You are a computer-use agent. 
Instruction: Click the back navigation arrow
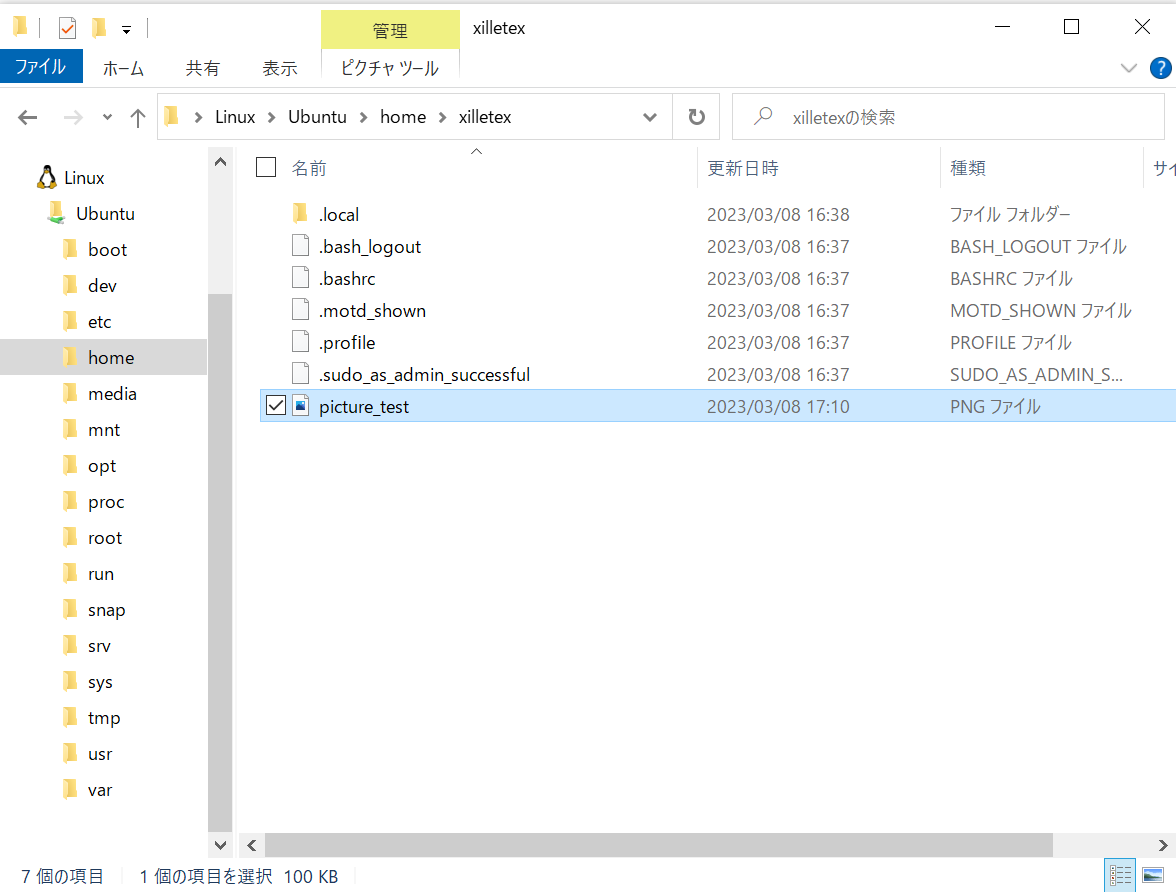(x=27, y=117)
